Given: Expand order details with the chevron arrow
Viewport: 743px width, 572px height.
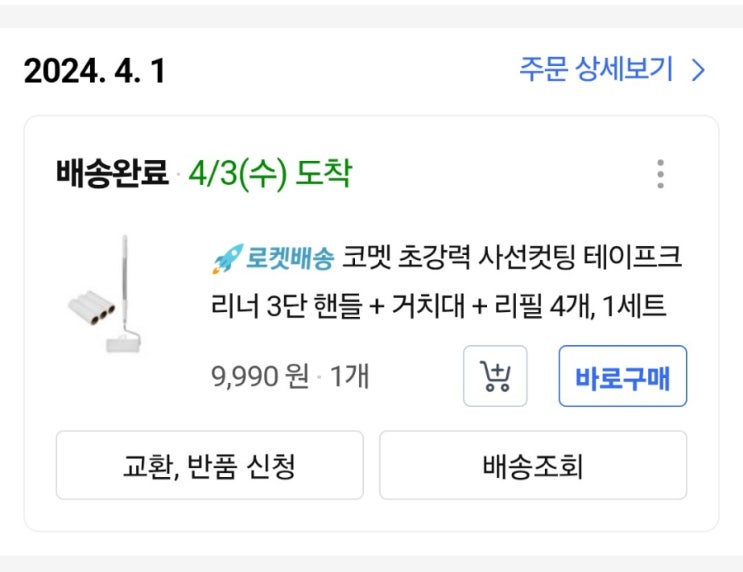Looking at the screenshot, I should (x=699, y=71).
